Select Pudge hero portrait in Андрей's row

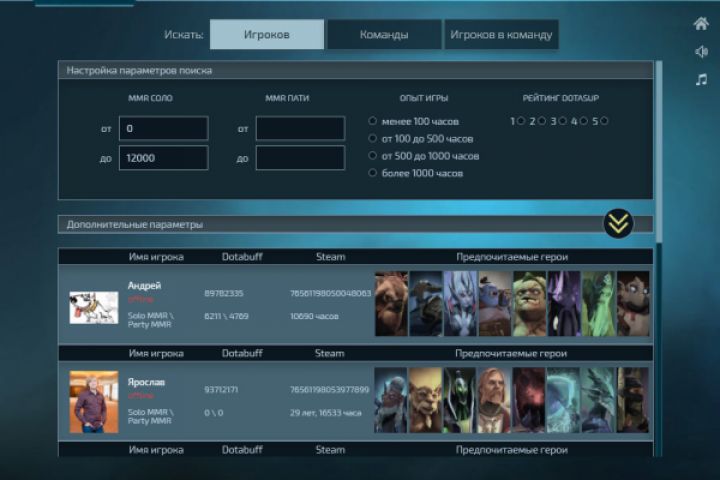[x=529, y=304]
